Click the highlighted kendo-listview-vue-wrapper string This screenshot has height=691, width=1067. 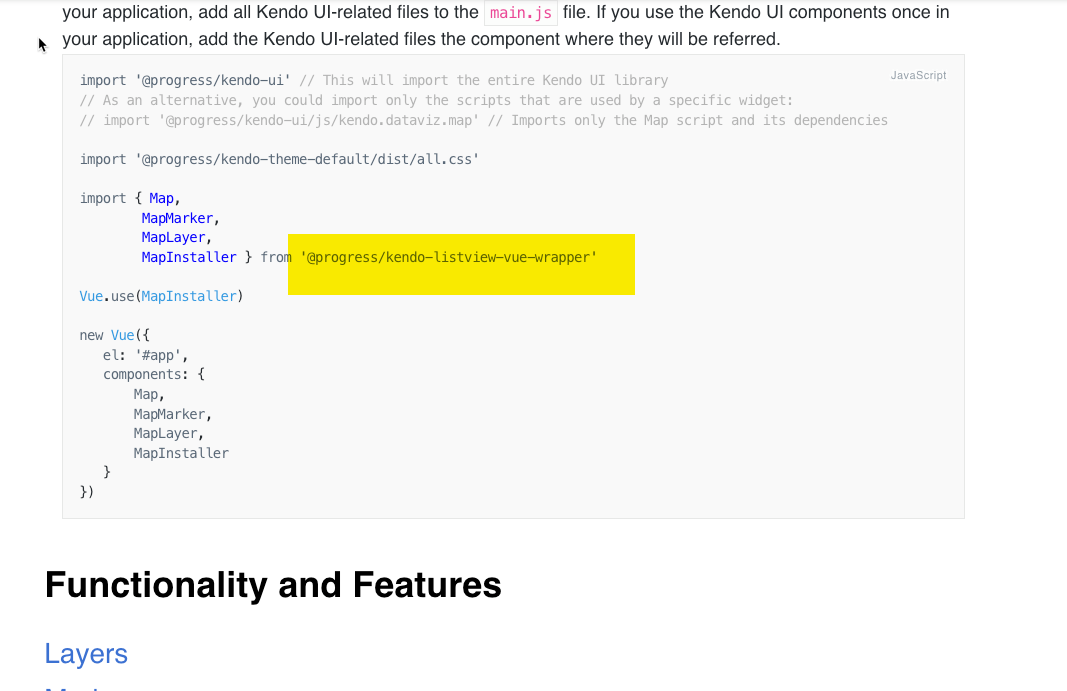[449, 258]
